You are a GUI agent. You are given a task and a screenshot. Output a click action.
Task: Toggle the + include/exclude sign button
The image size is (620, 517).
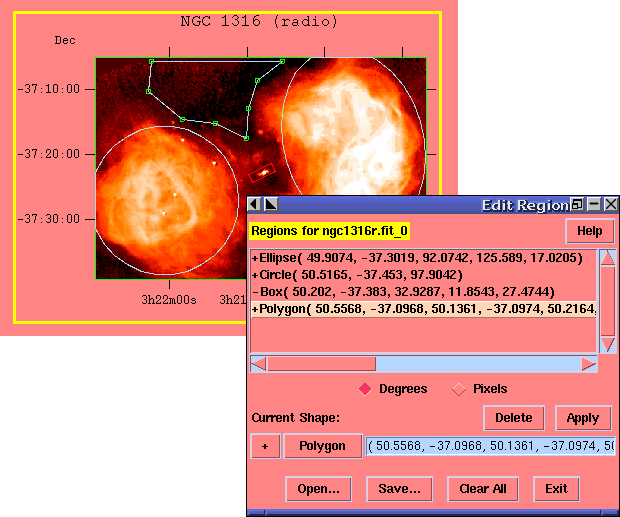(x=264, y=446)
